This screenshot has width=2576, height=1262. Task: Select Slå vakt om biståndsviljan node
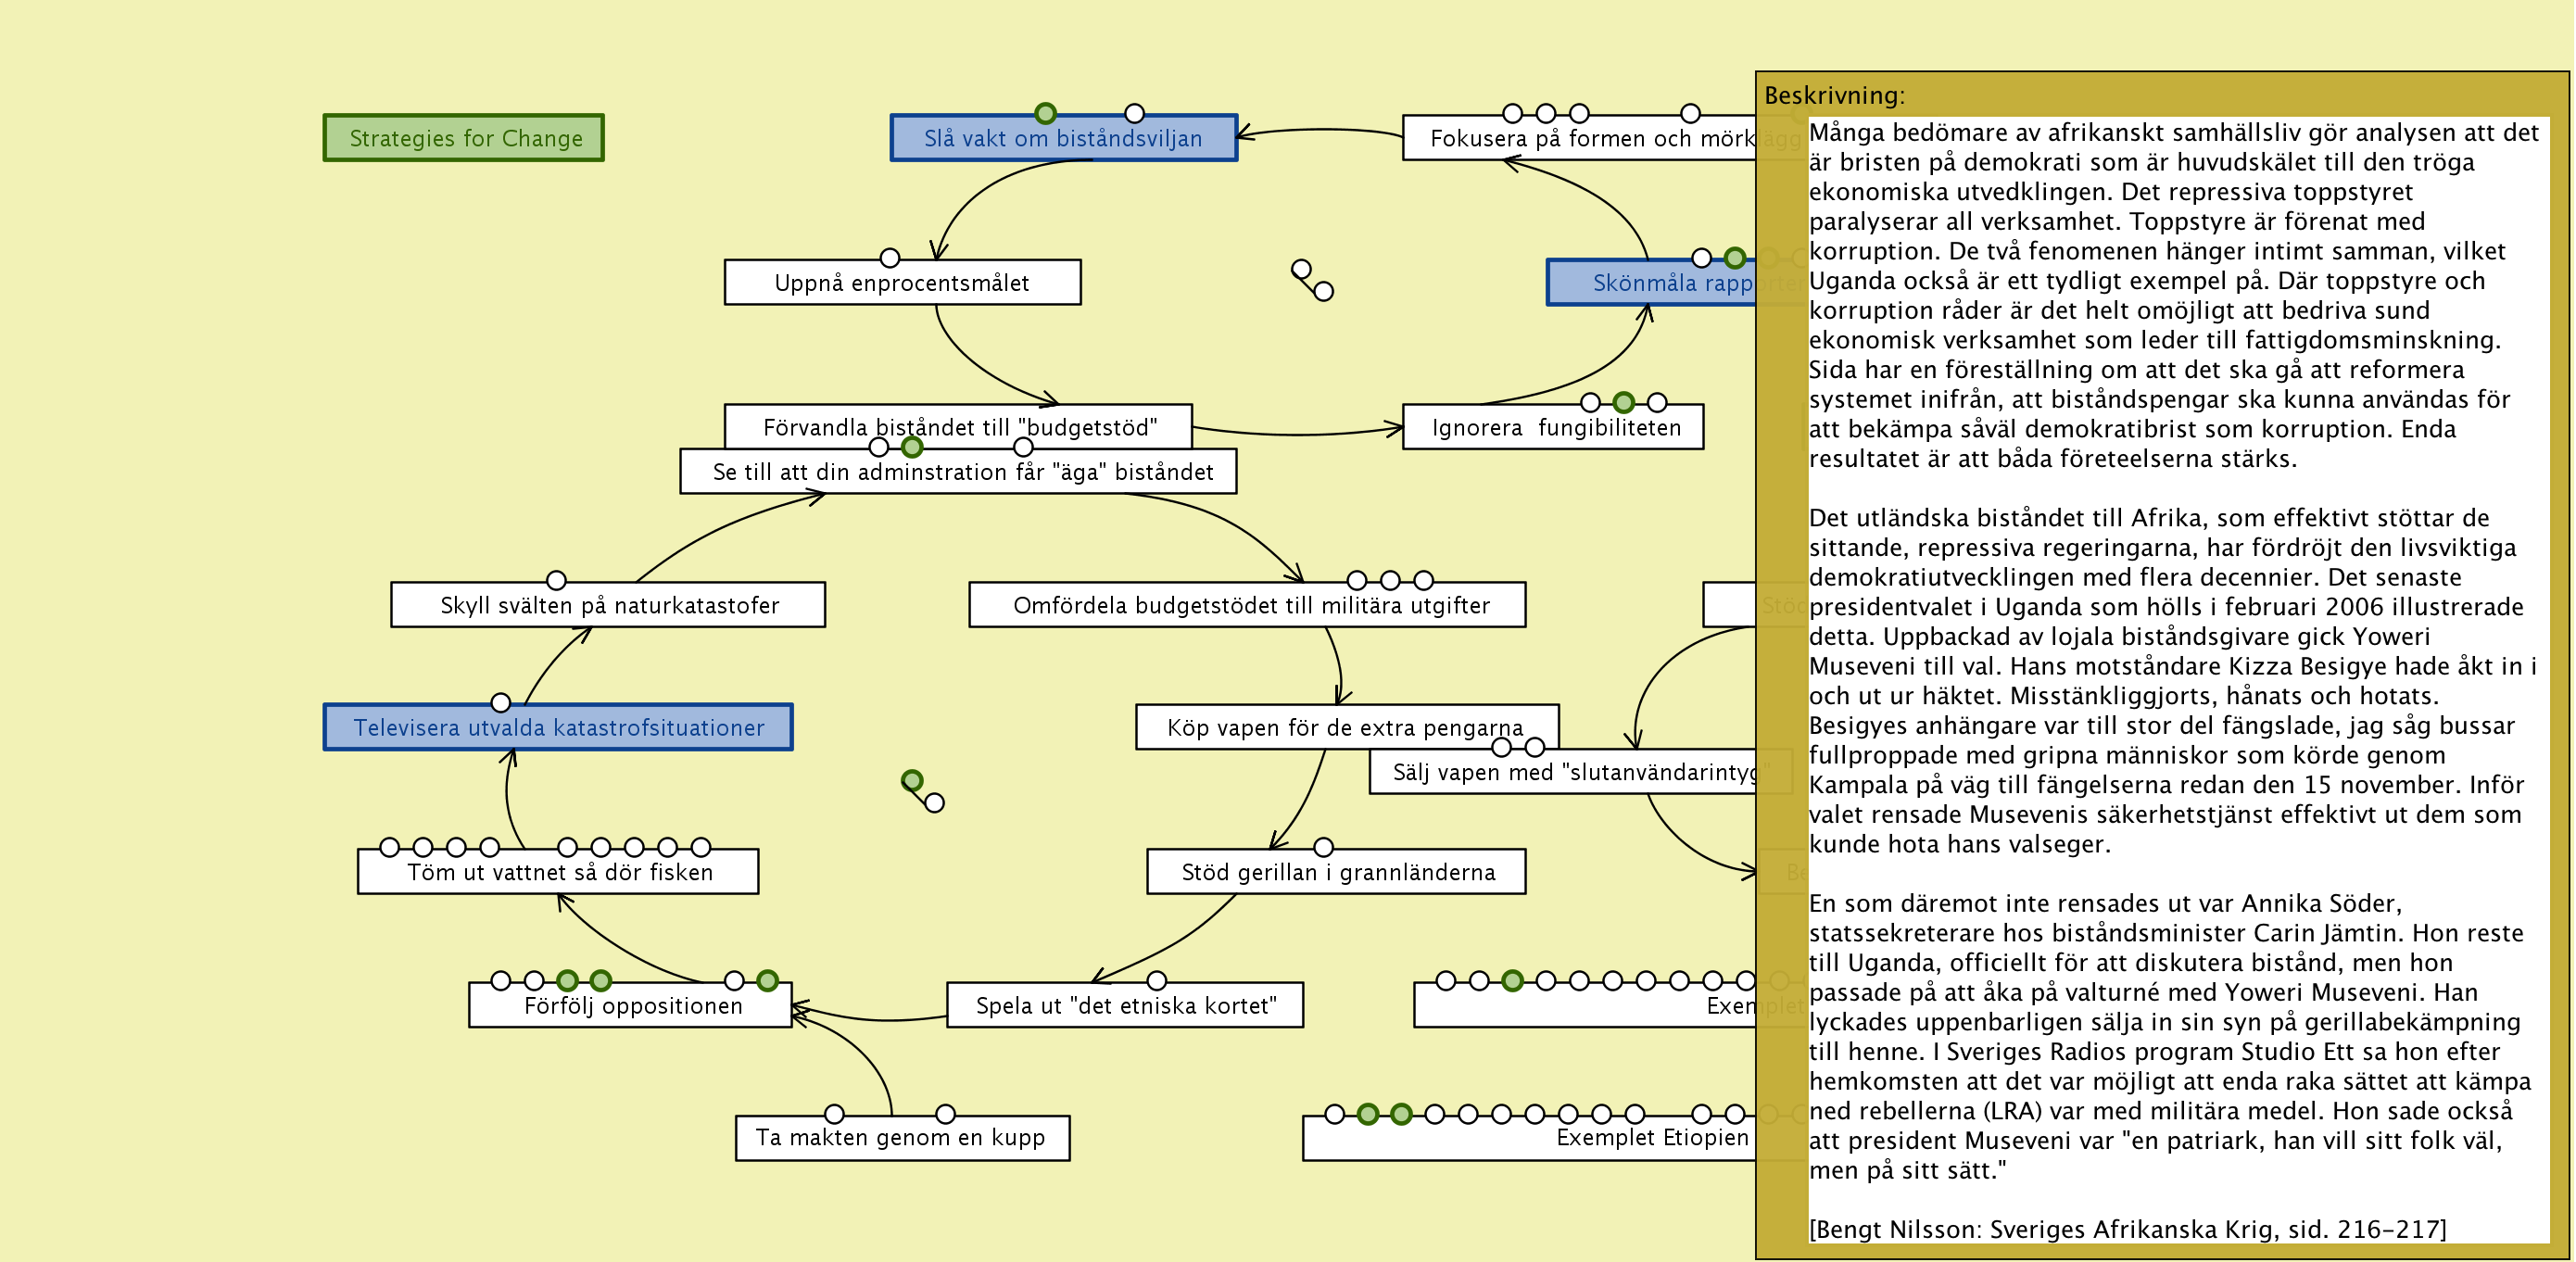(x=1063, y=139)
